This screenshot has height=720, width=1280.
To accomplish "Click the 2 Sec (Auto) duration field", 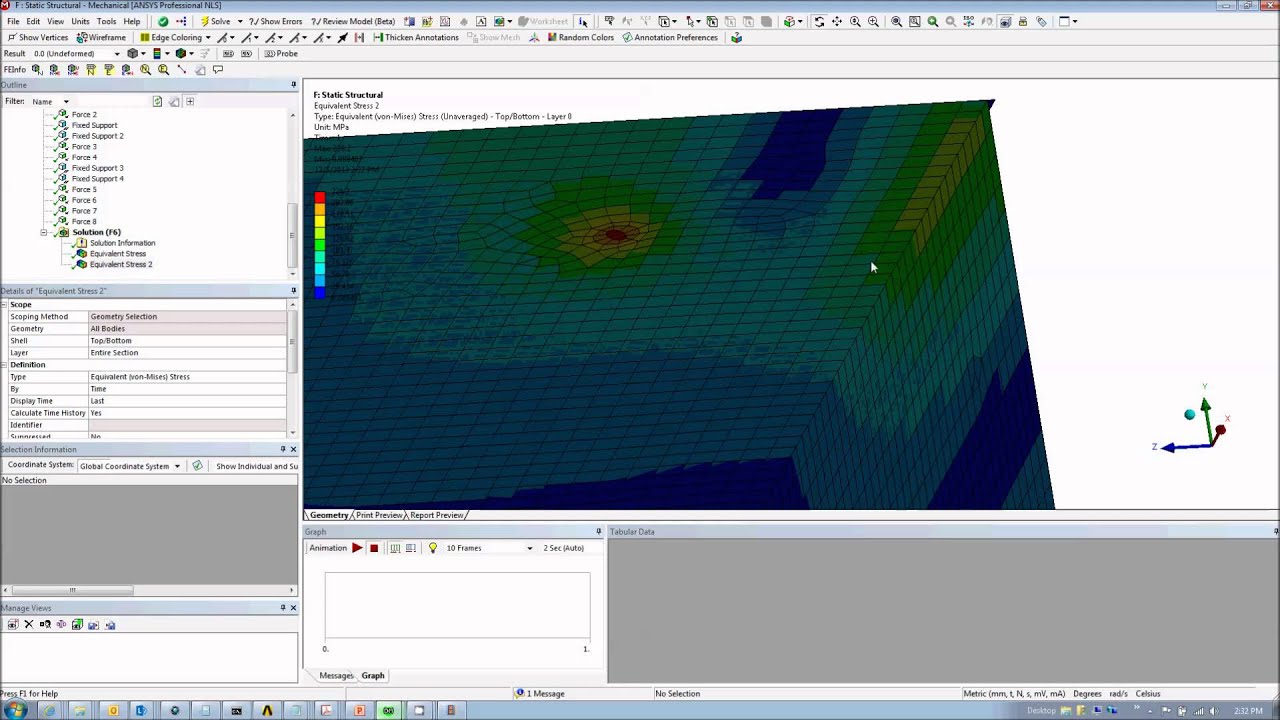I will pos(563,548).
